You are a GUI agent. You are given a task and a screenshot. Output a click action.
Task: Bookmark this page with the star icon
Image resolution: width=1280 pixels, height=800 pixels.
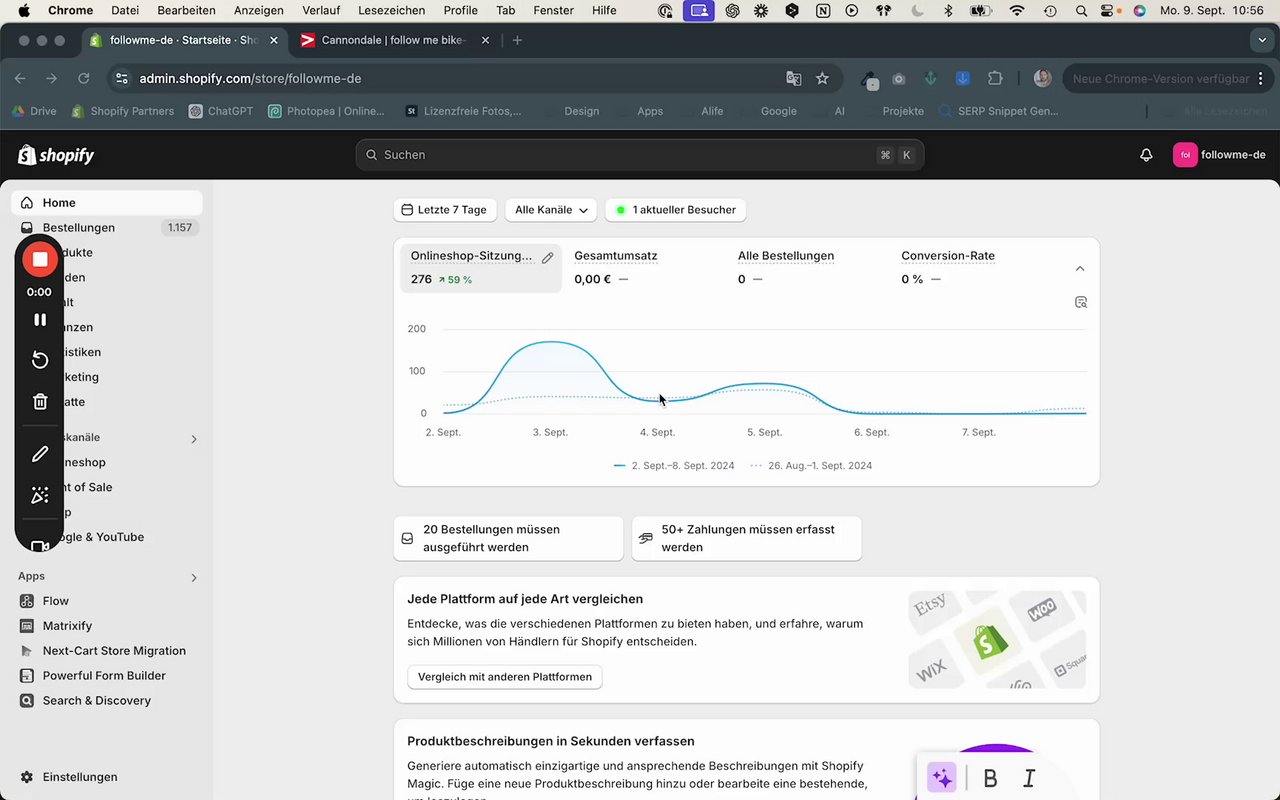tap(822, 78)
